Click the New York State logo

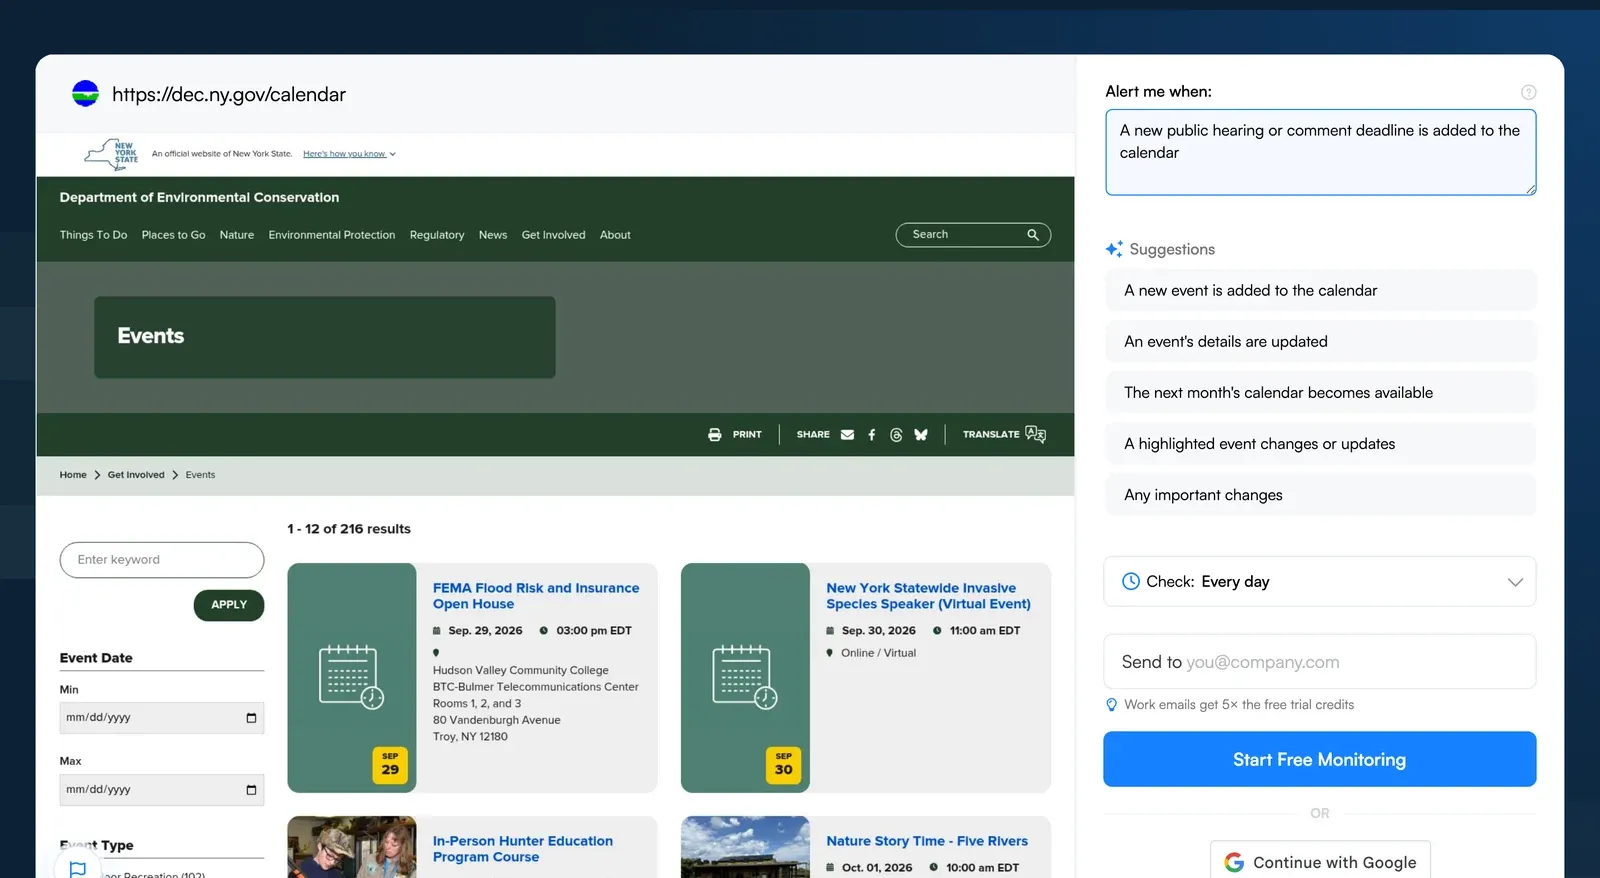click(x=111, y=154)
